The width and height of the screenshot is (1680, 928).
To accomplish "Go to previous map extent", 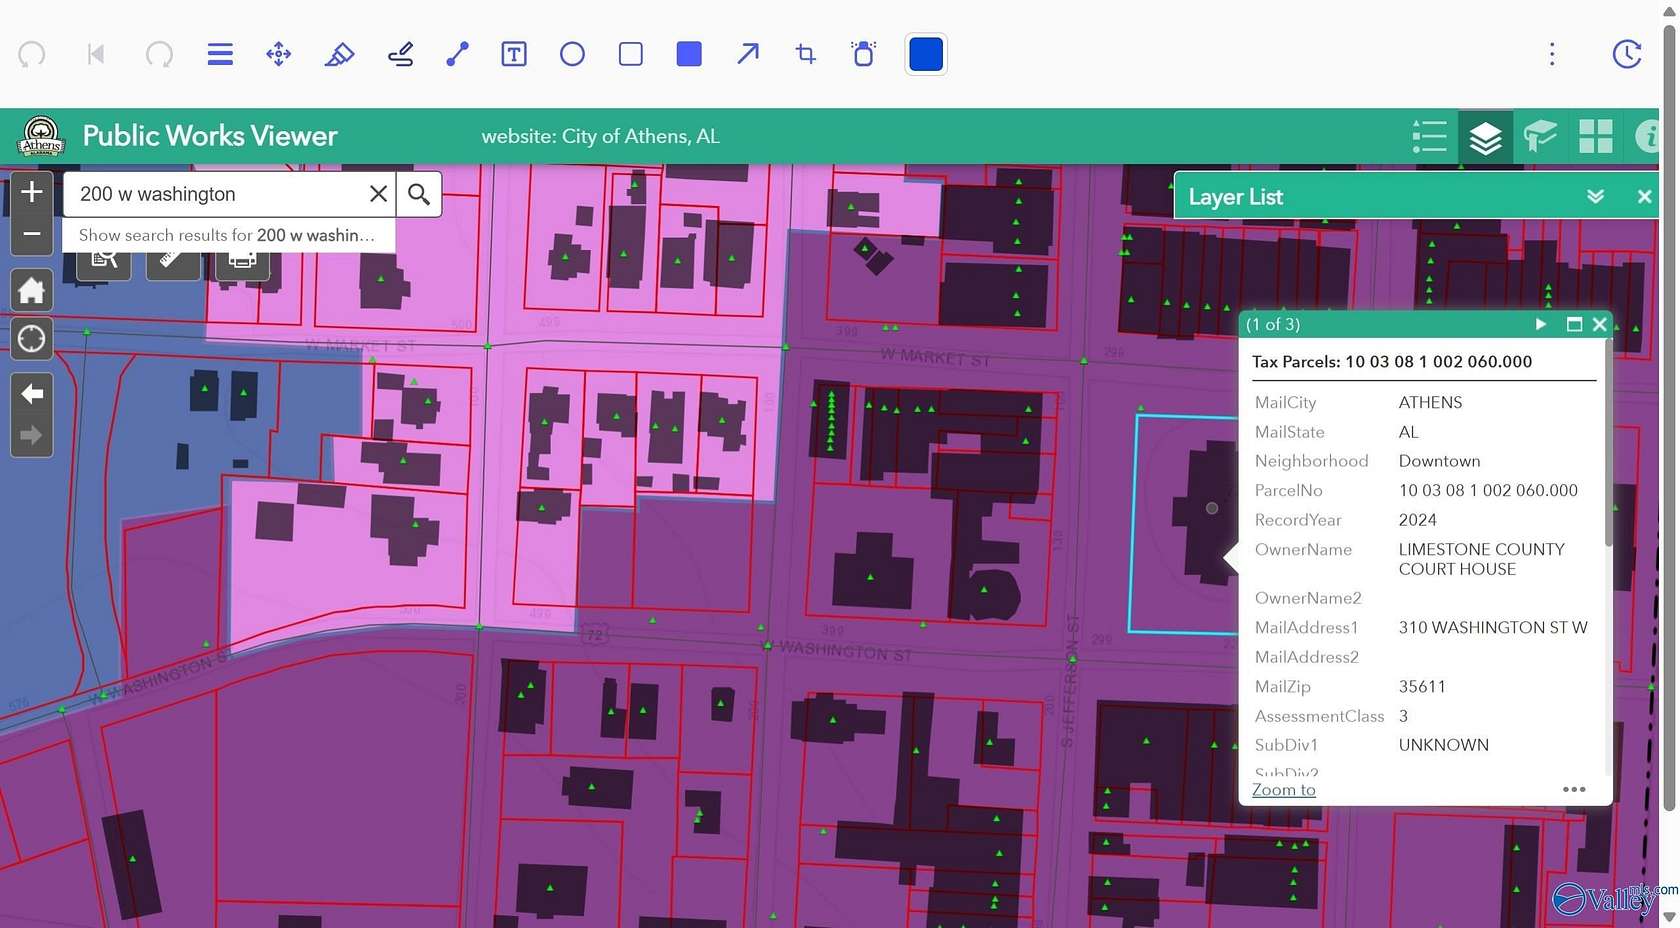I will click(31, 394).
